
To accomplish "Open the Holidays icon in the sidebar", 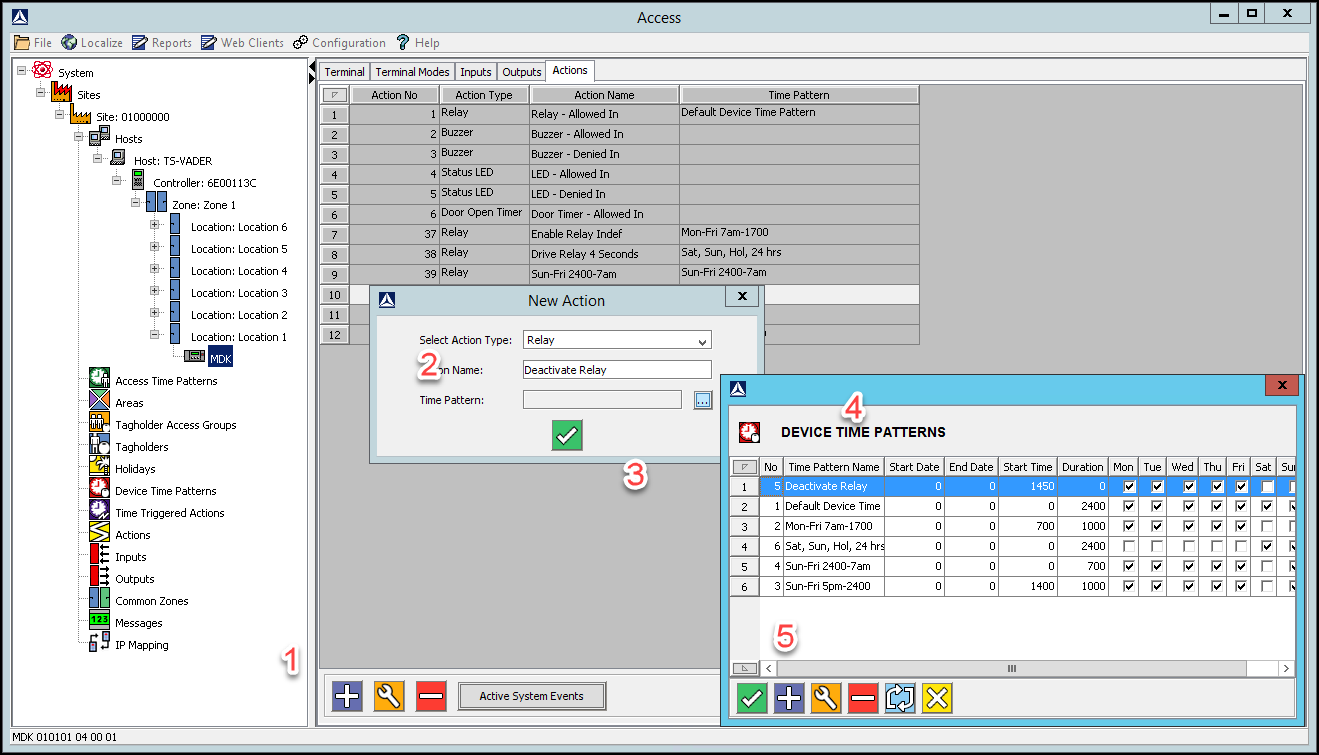I will coord(99,468).
